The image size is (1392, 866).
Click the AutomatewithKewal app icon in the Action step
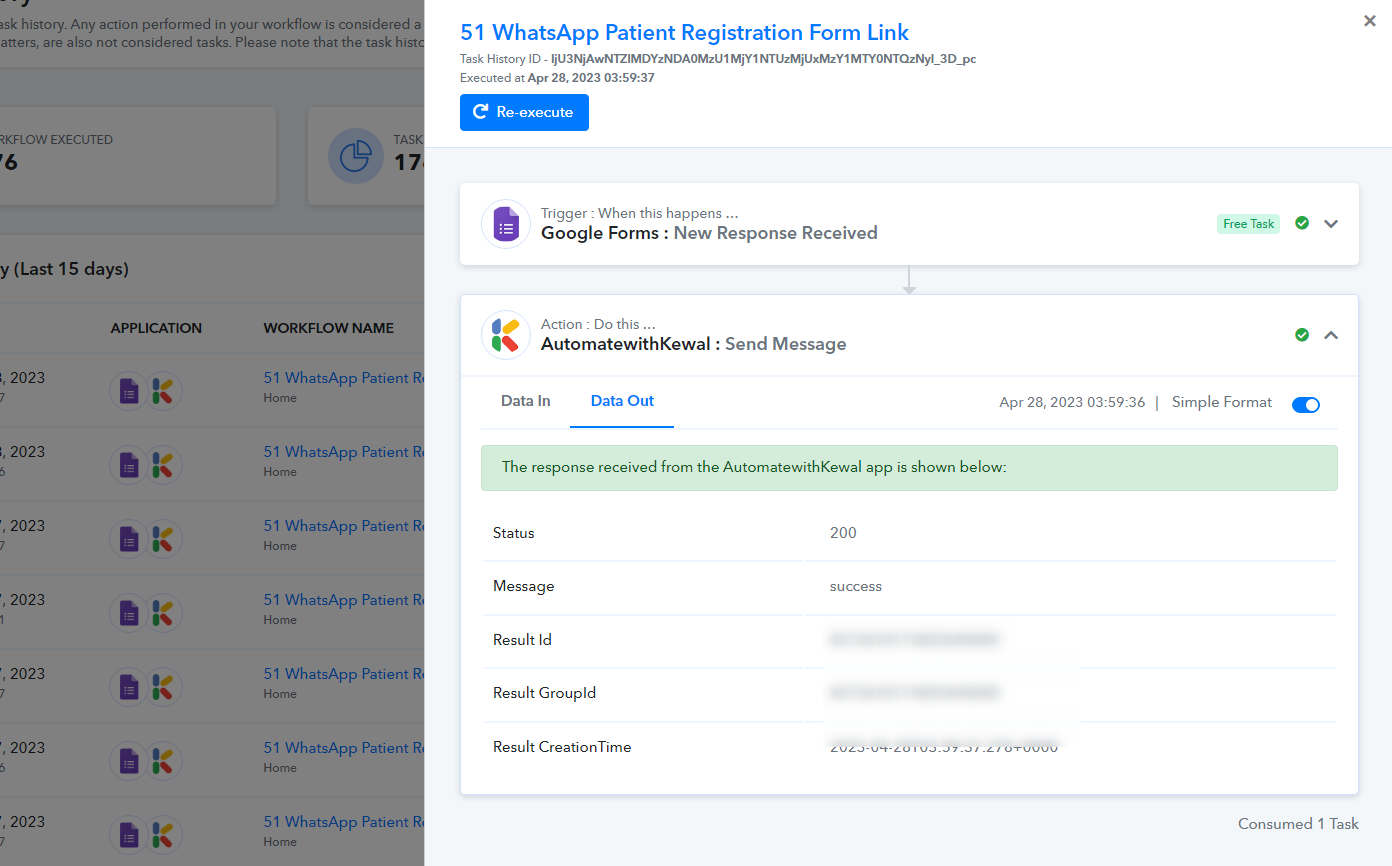(506, 335)
